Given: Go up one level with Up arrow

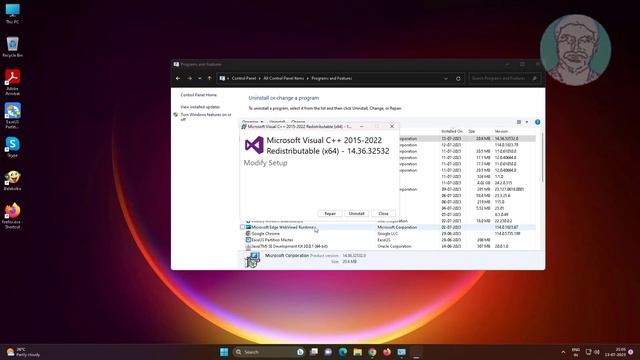Looking at the screenshot, I should [x=209, y=78].
